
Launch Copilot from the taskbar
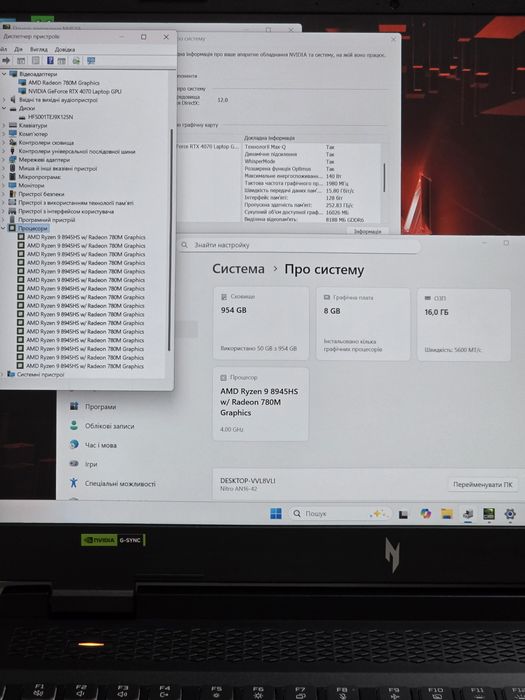coord(425,514)
